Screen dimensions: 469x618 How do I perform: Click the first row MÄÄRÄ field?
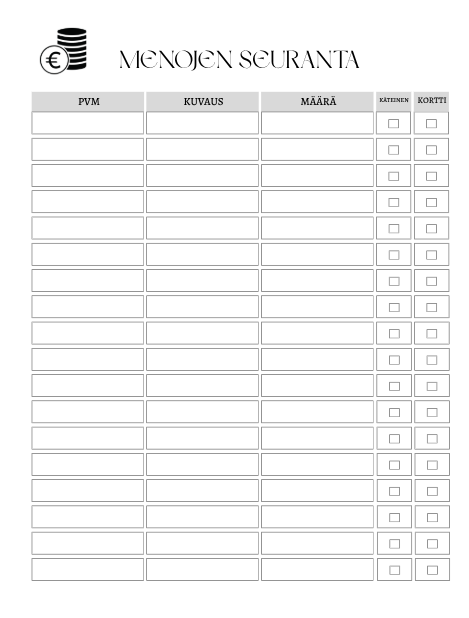tap(317, 123)
